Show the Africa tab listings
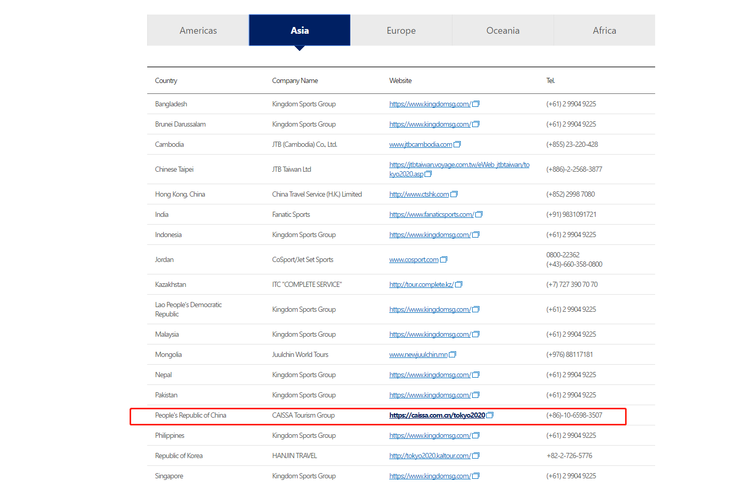 coord(604,30)
